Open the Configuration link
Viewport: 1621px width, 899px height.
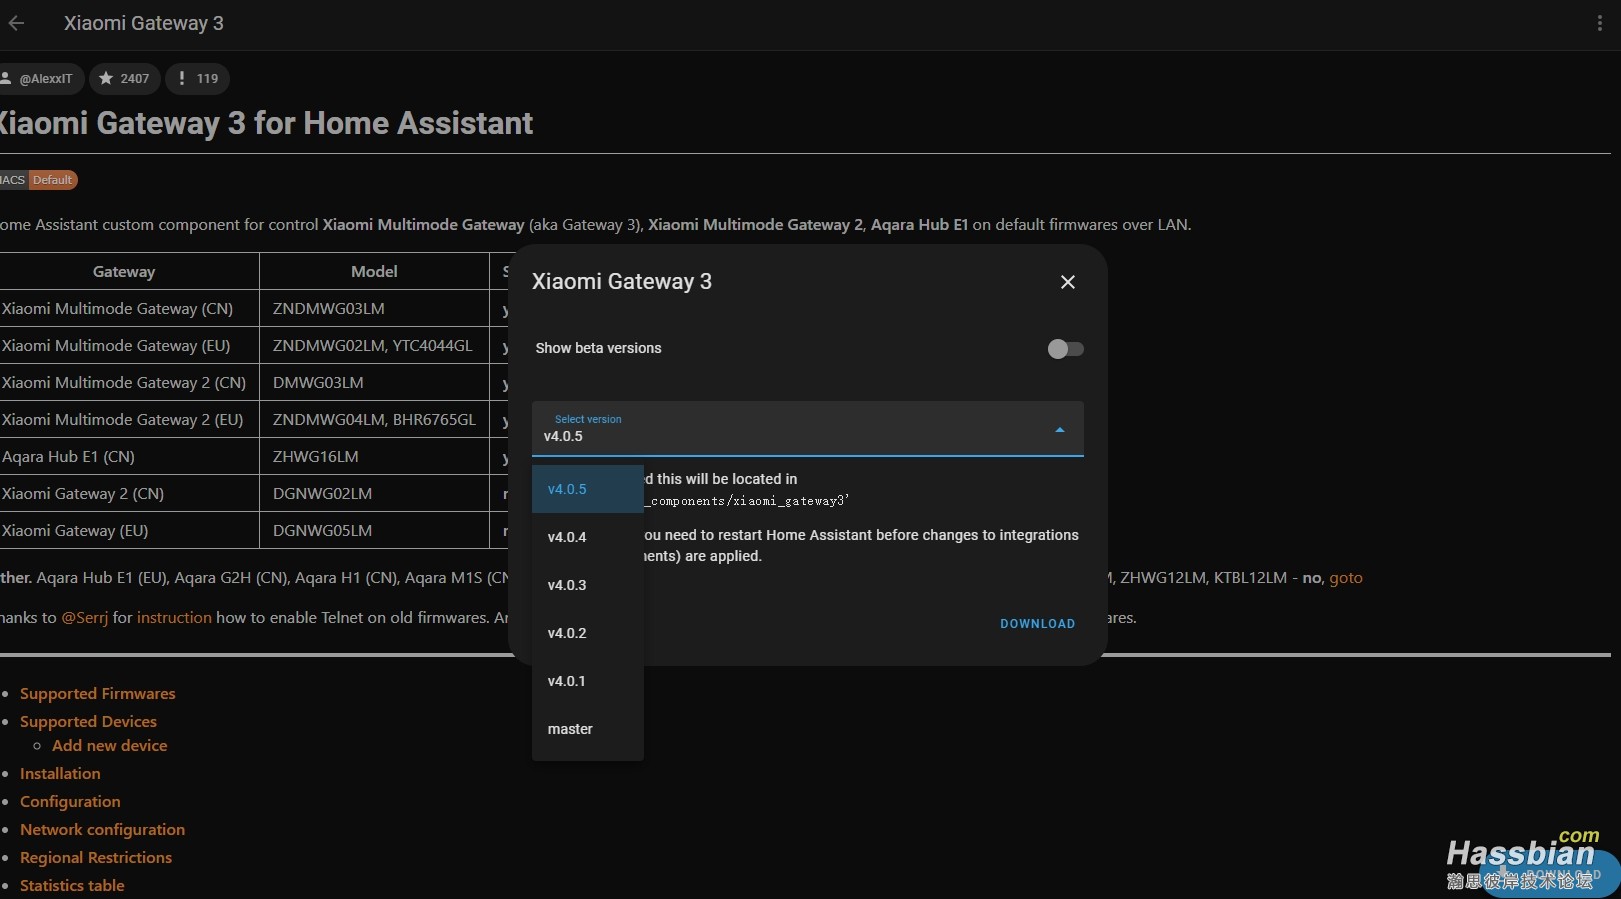coord(70,801)
